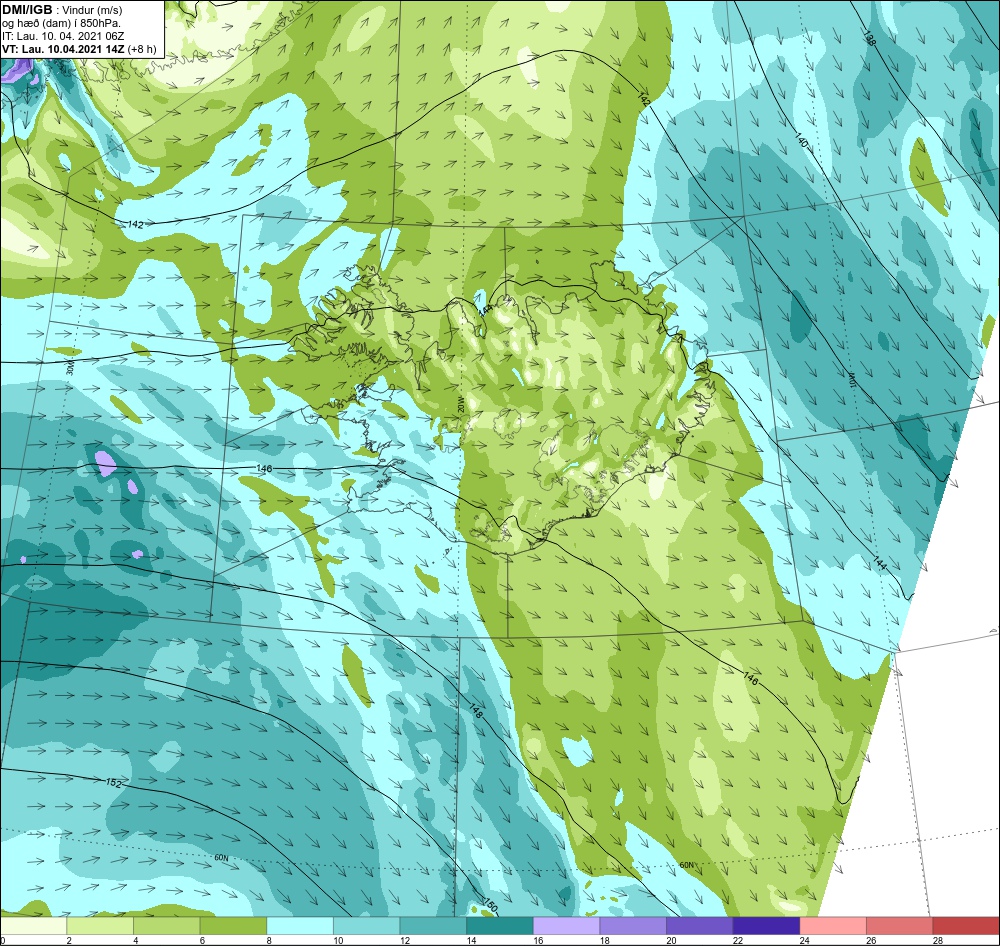Click the pale yellow 0–2 m/s legend swatch
Screen dimensions: 1000x946
pos(33,926)
